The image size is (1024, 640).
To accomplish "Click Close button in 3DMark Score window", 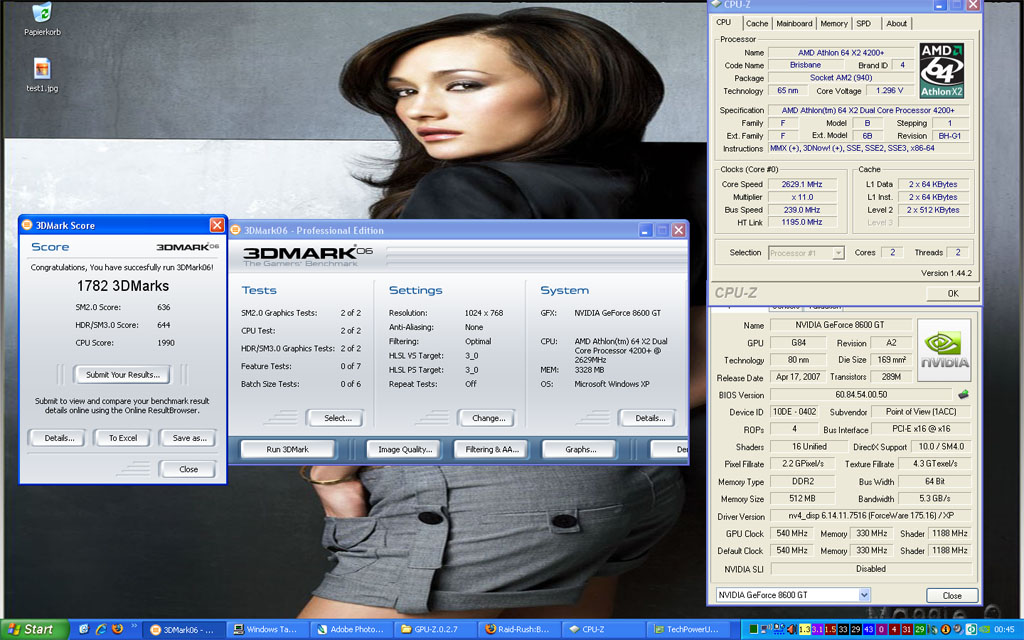I will pyautogui.click(x=188, y=469).
